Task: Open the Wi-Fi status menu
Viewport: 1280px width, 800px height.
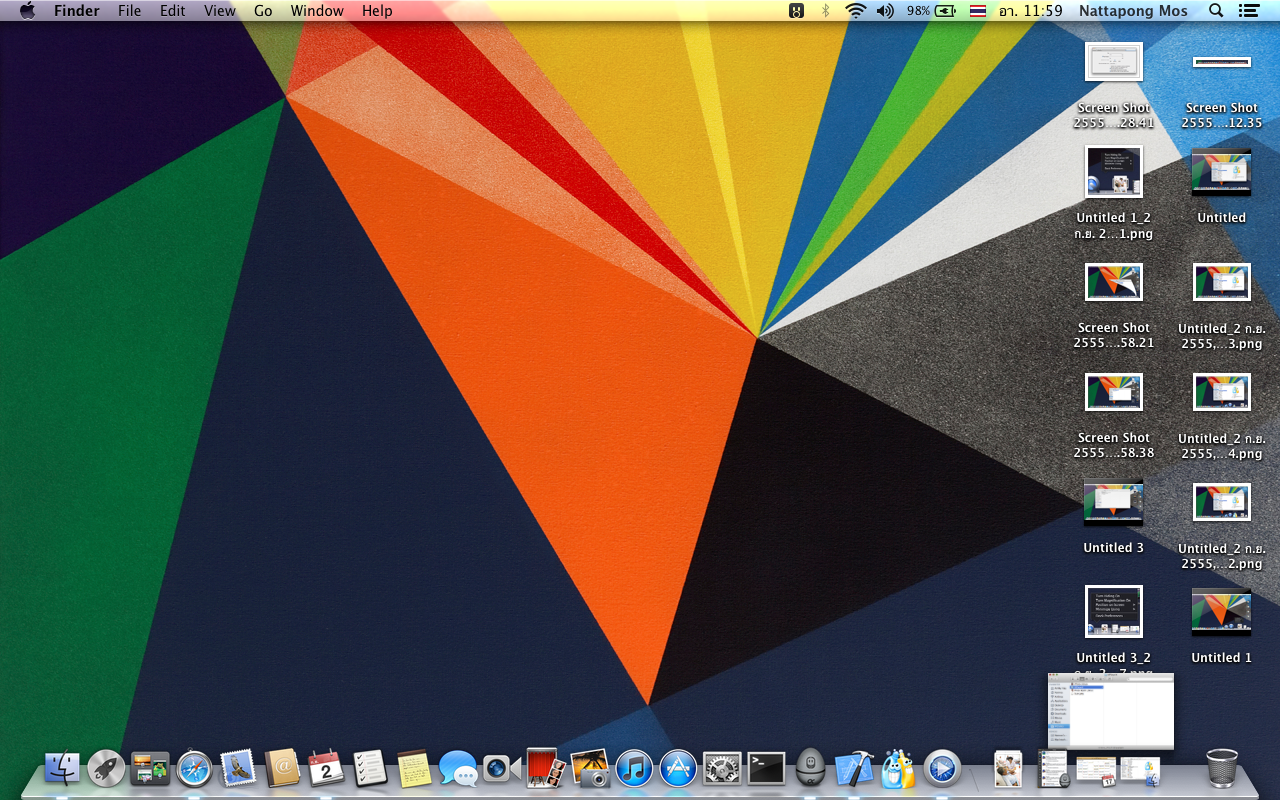Action: [x=855, y=11]
